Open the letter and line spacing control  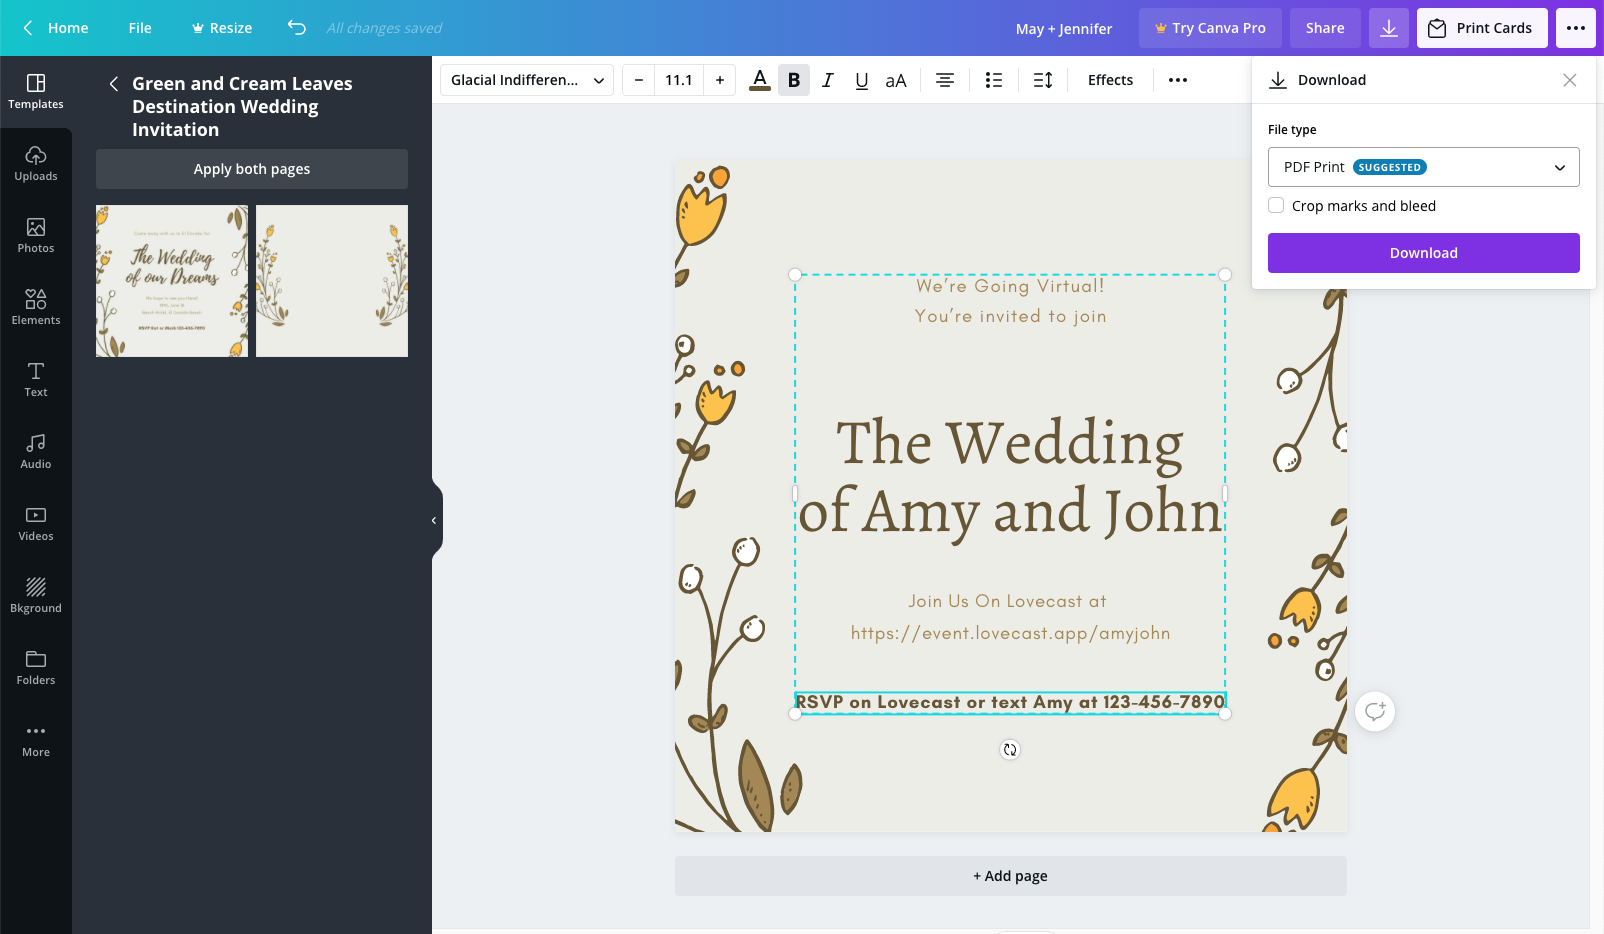pos(1043,80)
